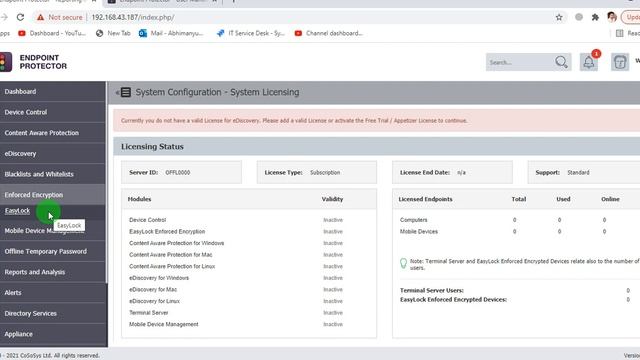This screenshot has height=360, width=640.
Task: Click the Modules column header
Action: pyautogui.click(x=140, y=199)
